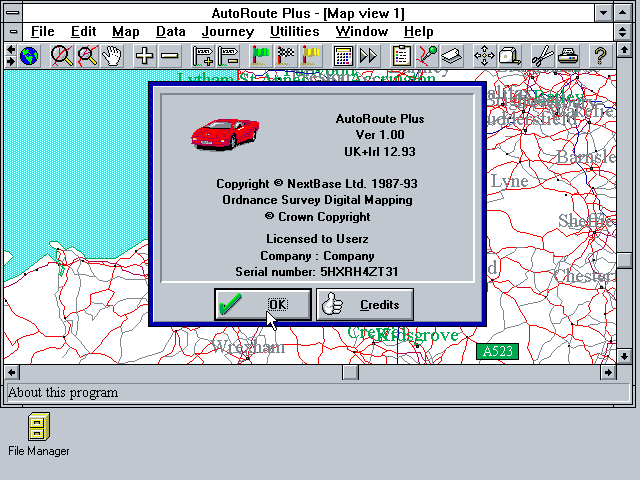Open the Edit menu

click(x=83, y=31)
